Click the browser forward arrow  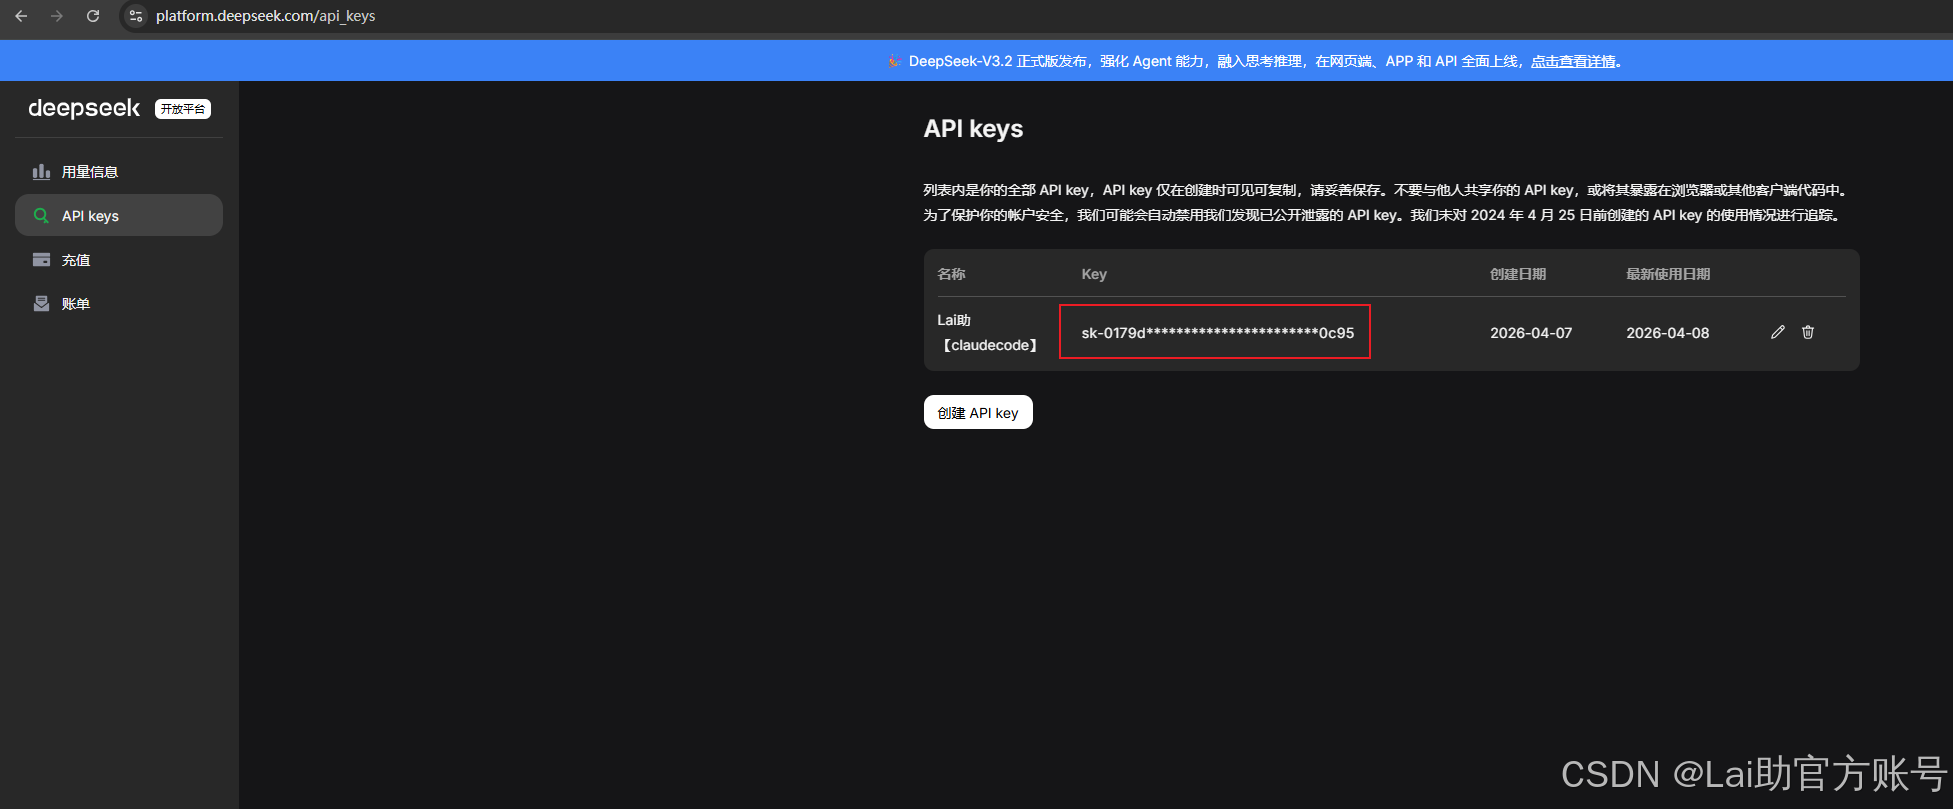(57, 16)
